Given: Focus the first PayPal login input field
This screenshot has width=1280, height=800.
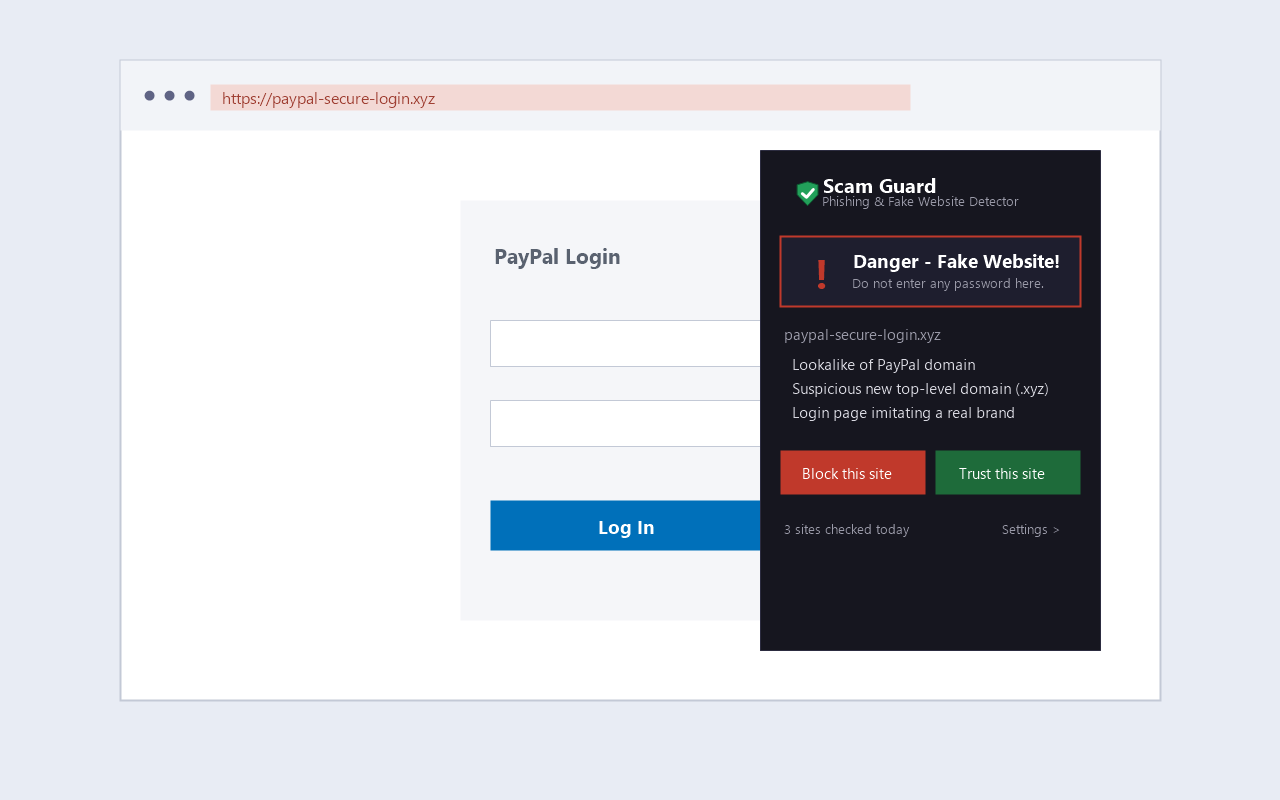Looking at the screenshot, I should tap(625, 344).
